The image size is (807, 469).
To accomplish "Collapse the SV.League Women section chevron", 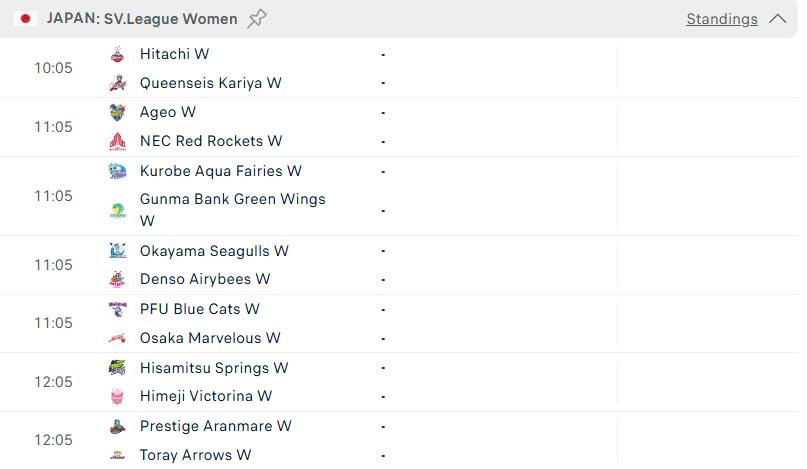I will (778, 19).
